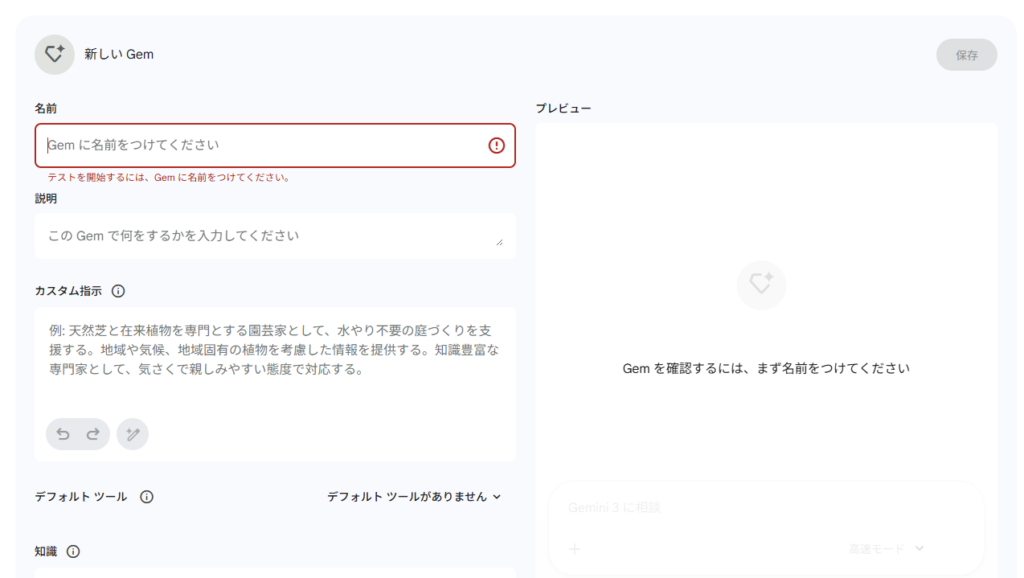This screenshot has height=578, width=1024.
Task: Click the 新しい Gem title text
Action: click(x=119, y=54)
